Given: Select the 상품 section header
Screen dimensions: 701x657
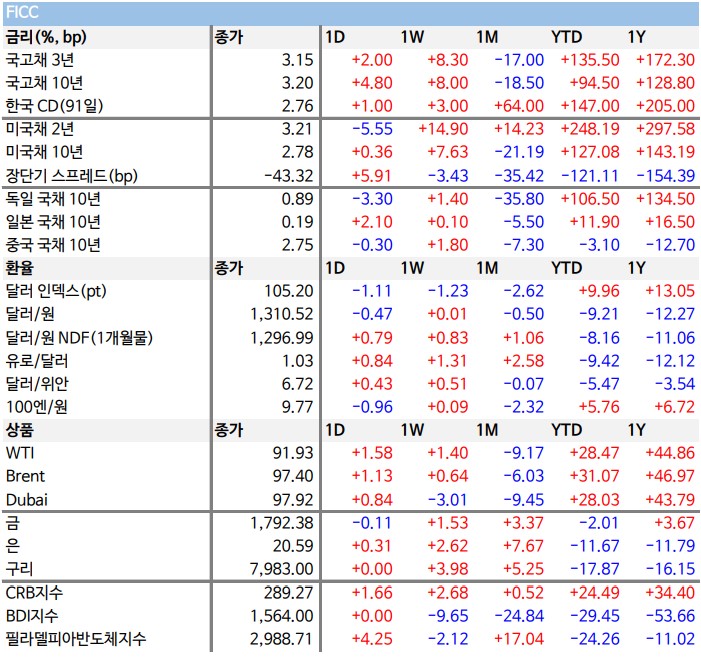Looking at the screenshot, I should tap(19, 430).
